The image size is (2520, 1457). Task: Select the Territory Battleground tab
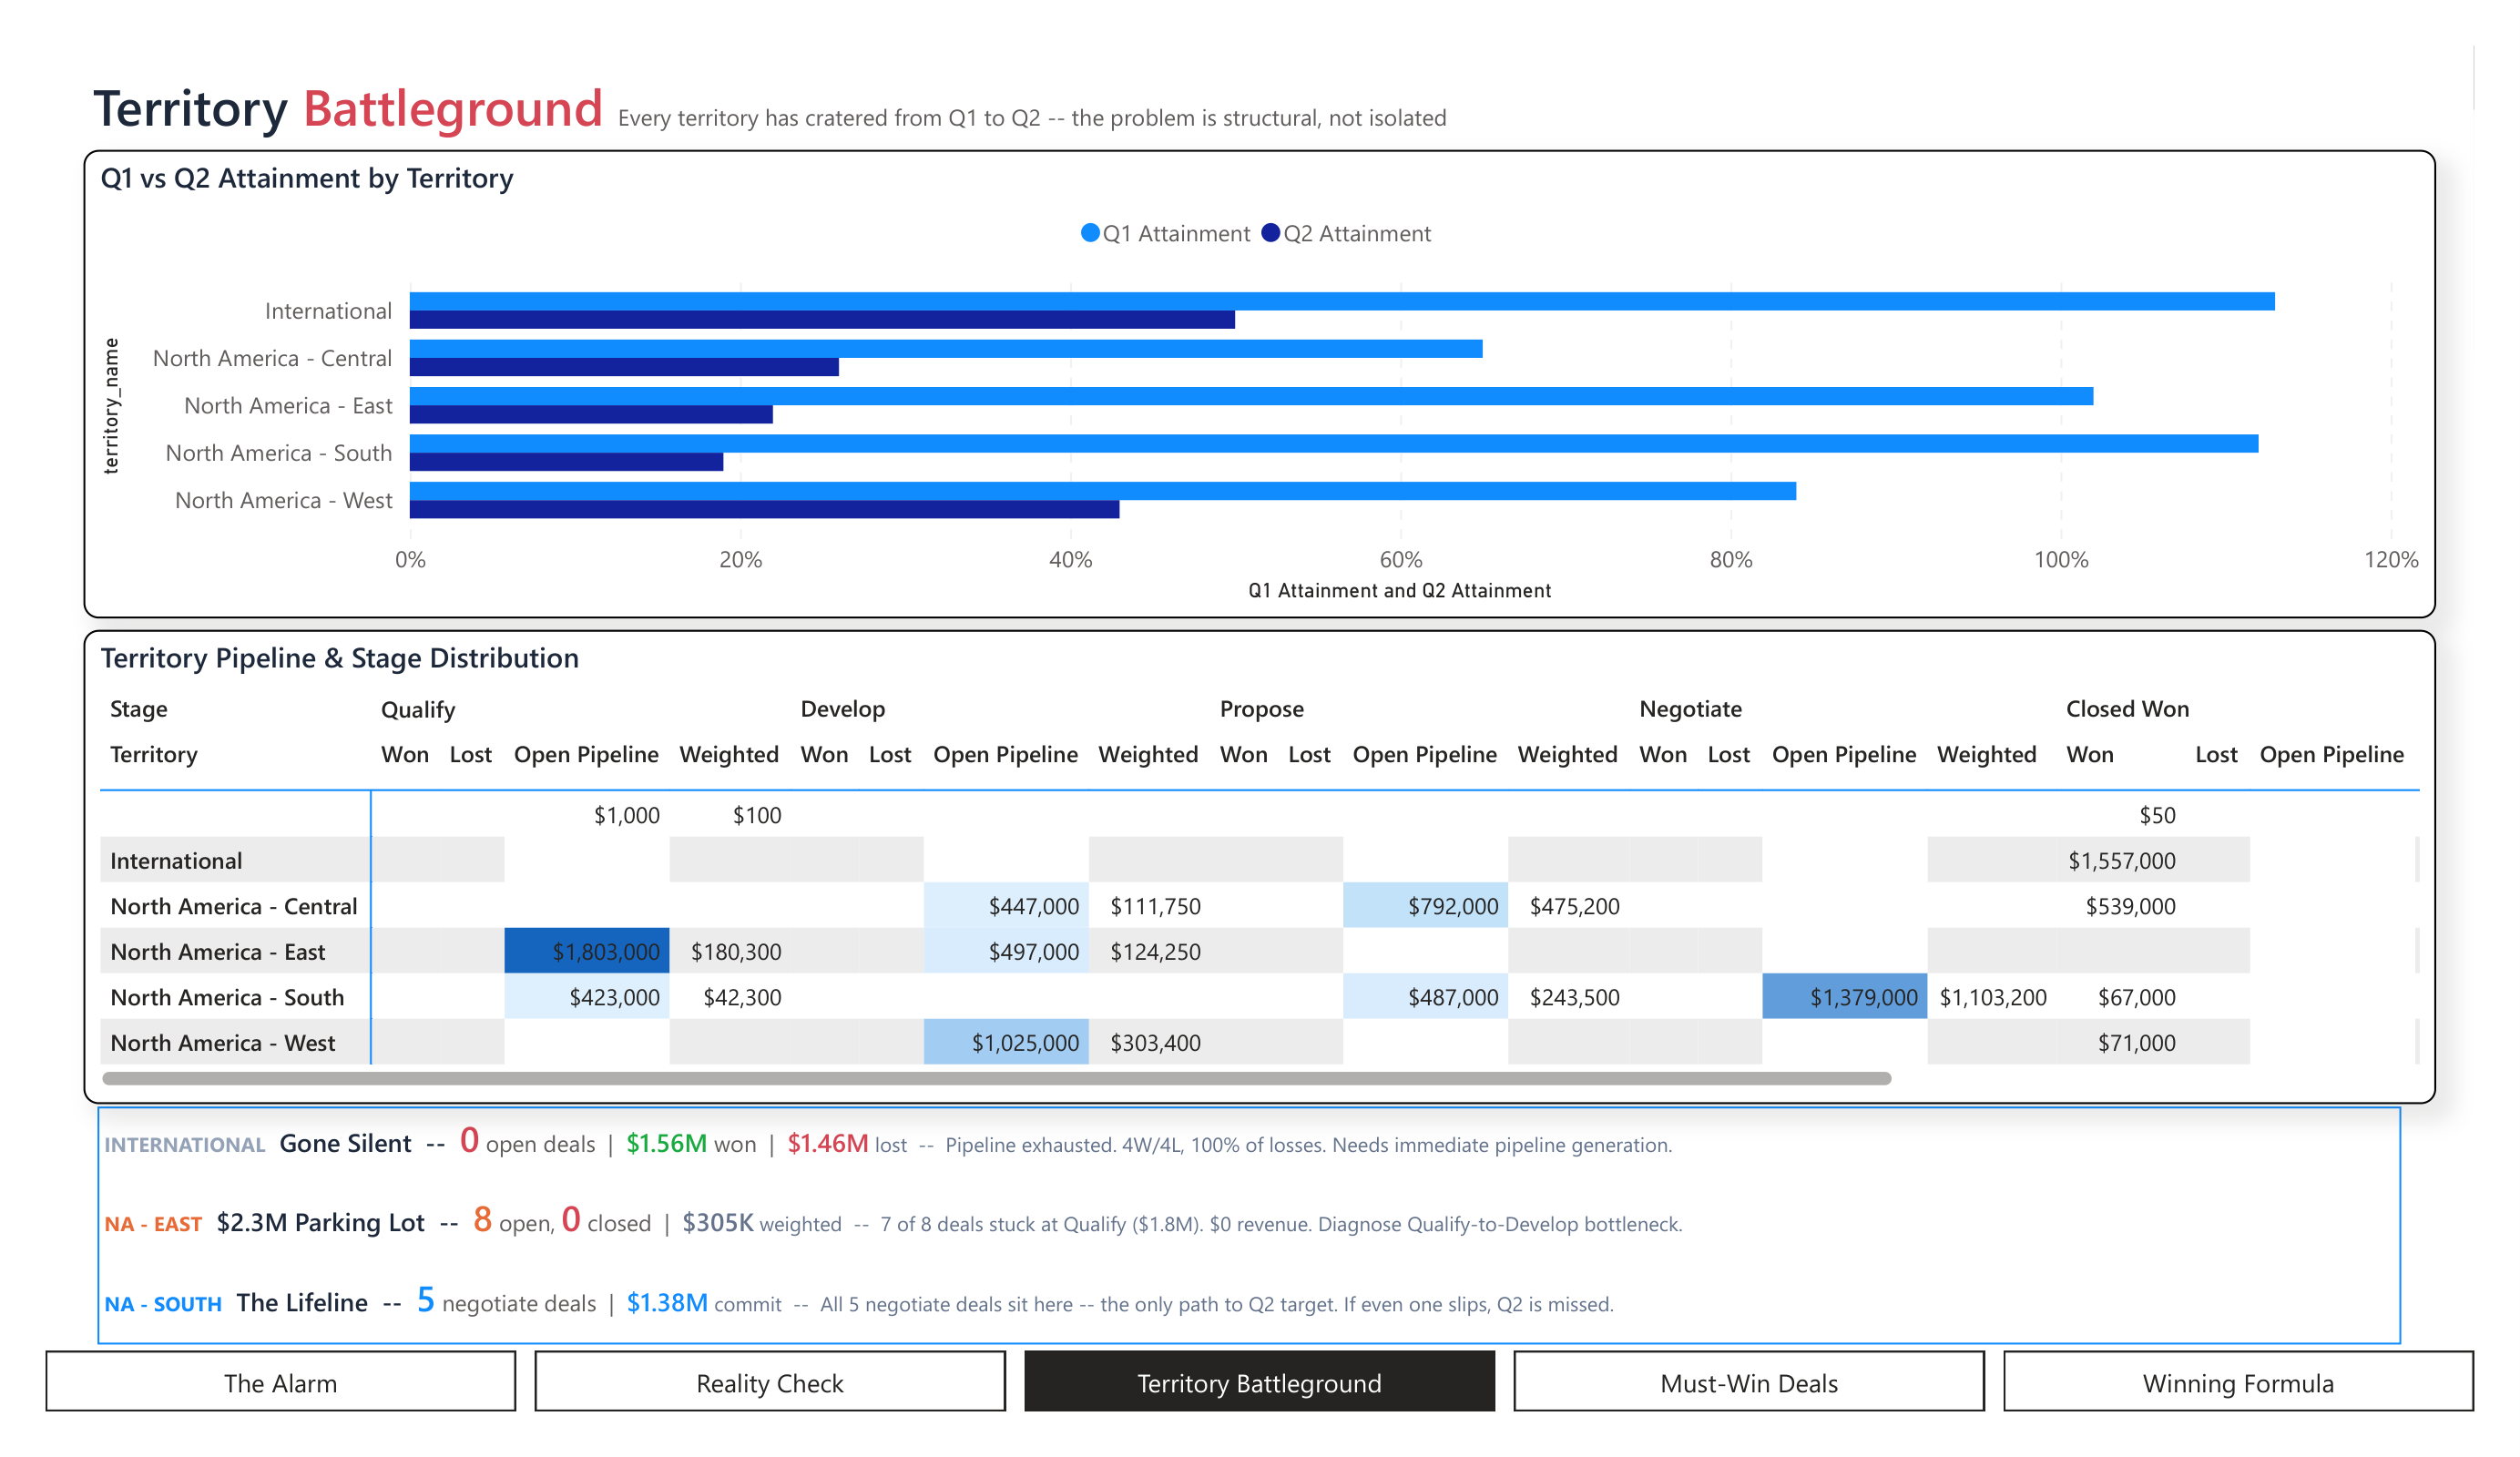pos(1259,1382)
